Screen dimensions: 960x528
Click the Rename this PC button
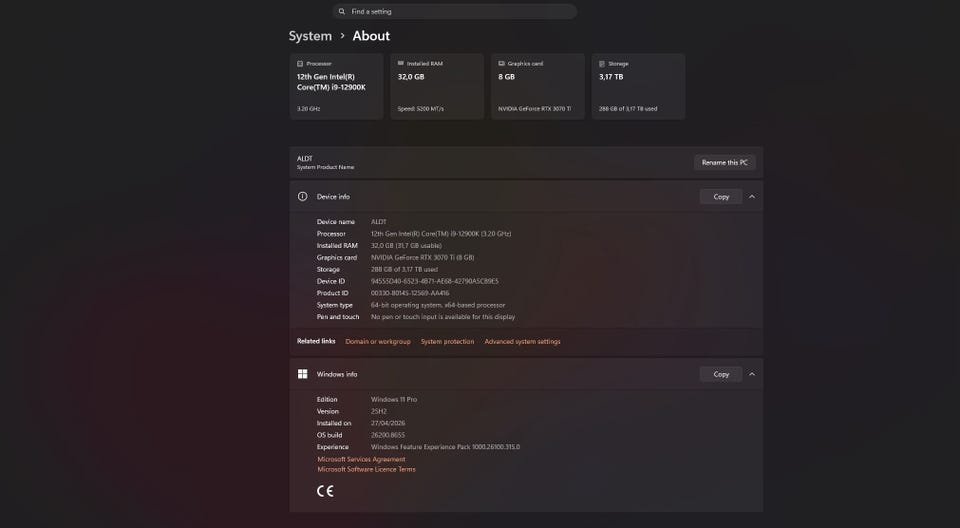click(x=725, y=162)
